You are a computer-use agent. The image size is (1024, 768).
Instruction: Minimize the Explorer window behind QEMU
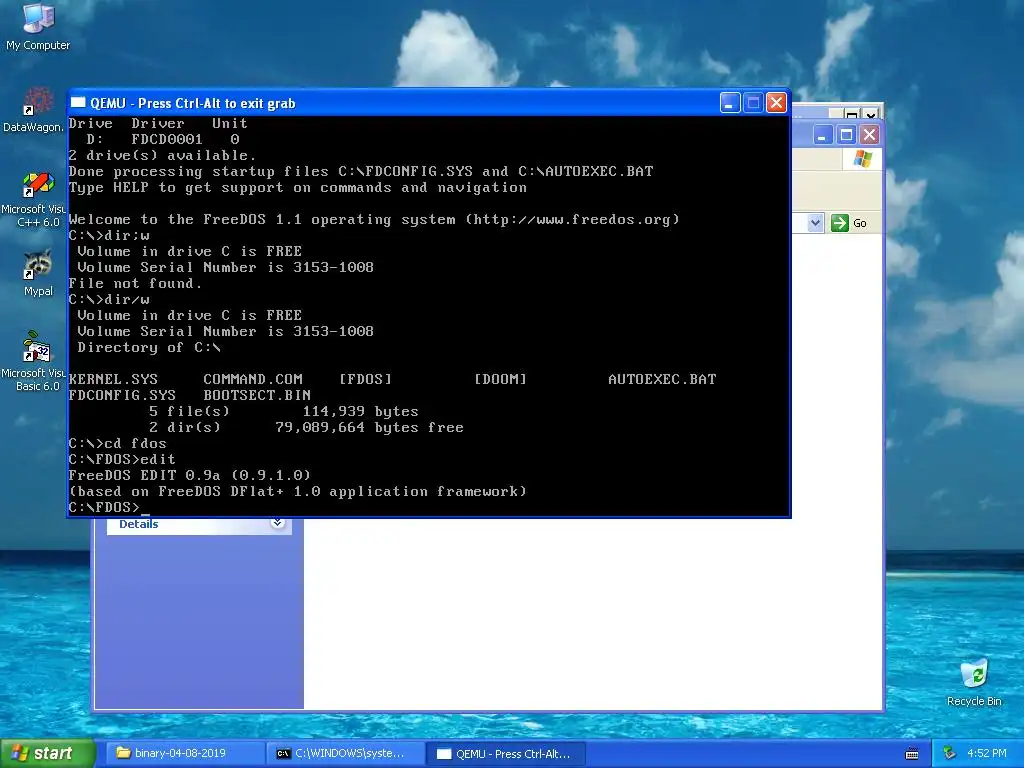pyautogui.click(x=822, y=135)
